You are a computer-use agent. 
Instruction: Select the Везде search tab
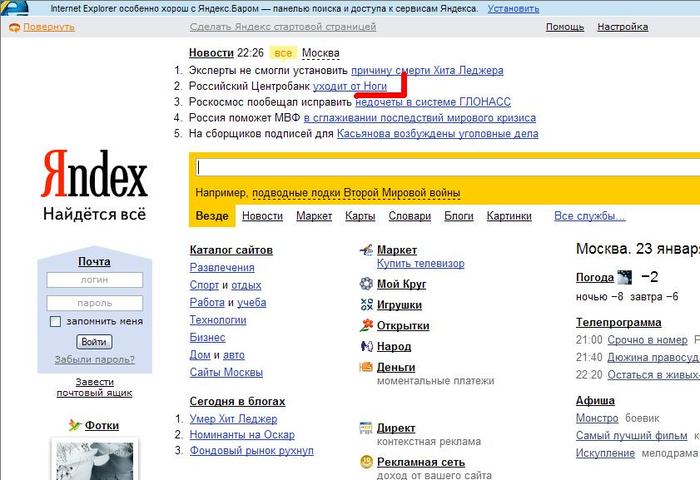[x=212, y=216]
